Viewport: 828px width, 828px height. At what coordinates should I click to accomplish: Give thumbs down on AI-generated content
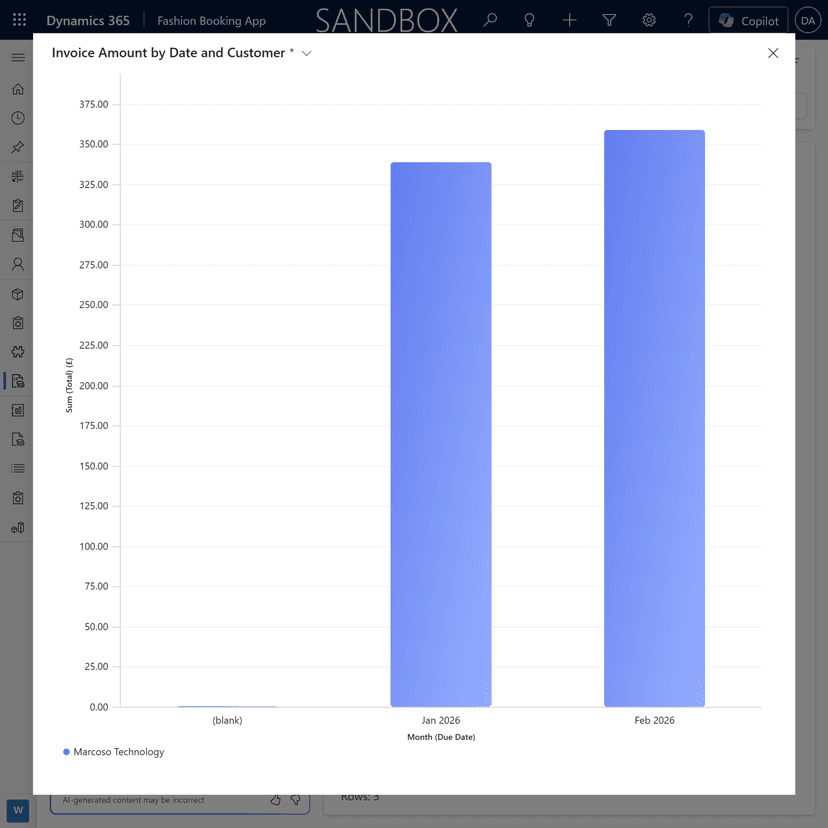pos(295,800)
